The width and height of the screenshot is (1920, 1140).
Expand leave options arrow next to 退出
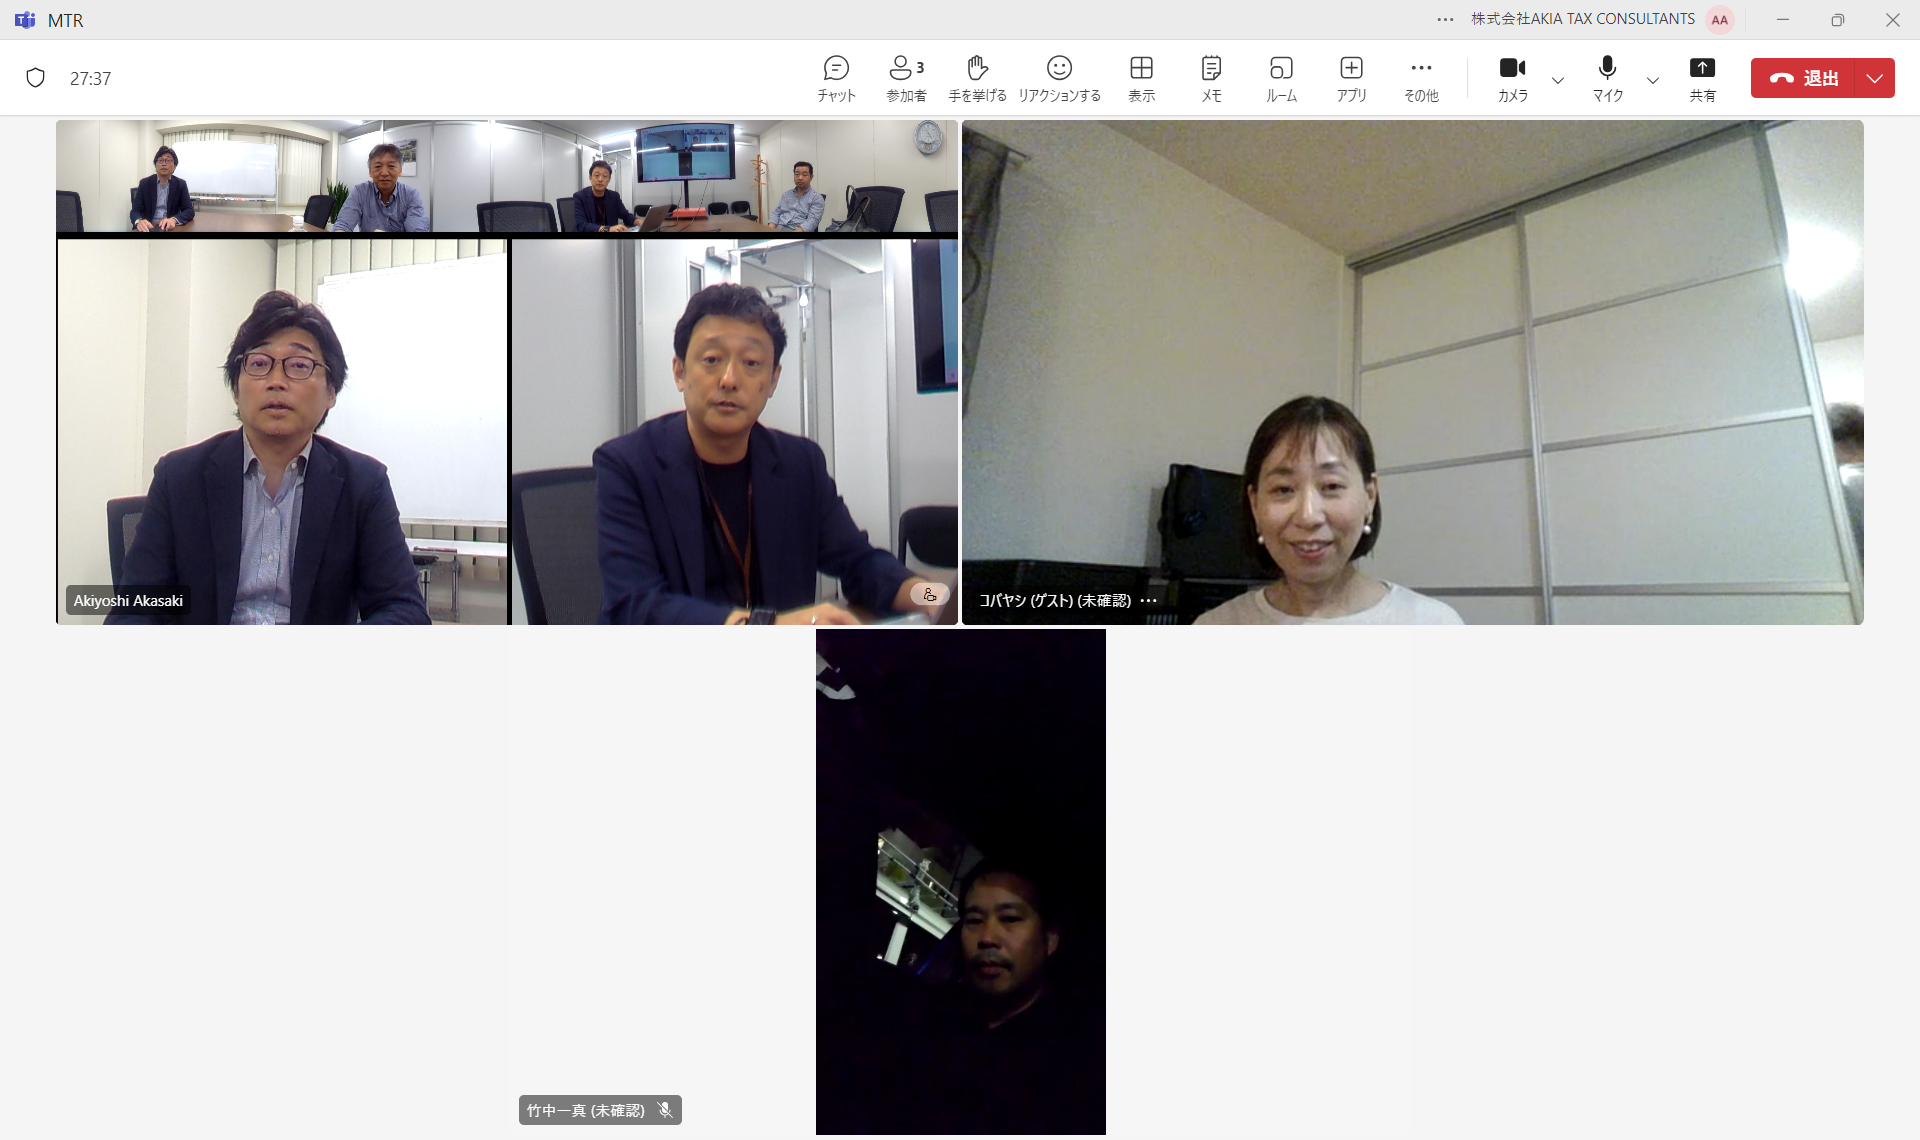(1875, 78)
